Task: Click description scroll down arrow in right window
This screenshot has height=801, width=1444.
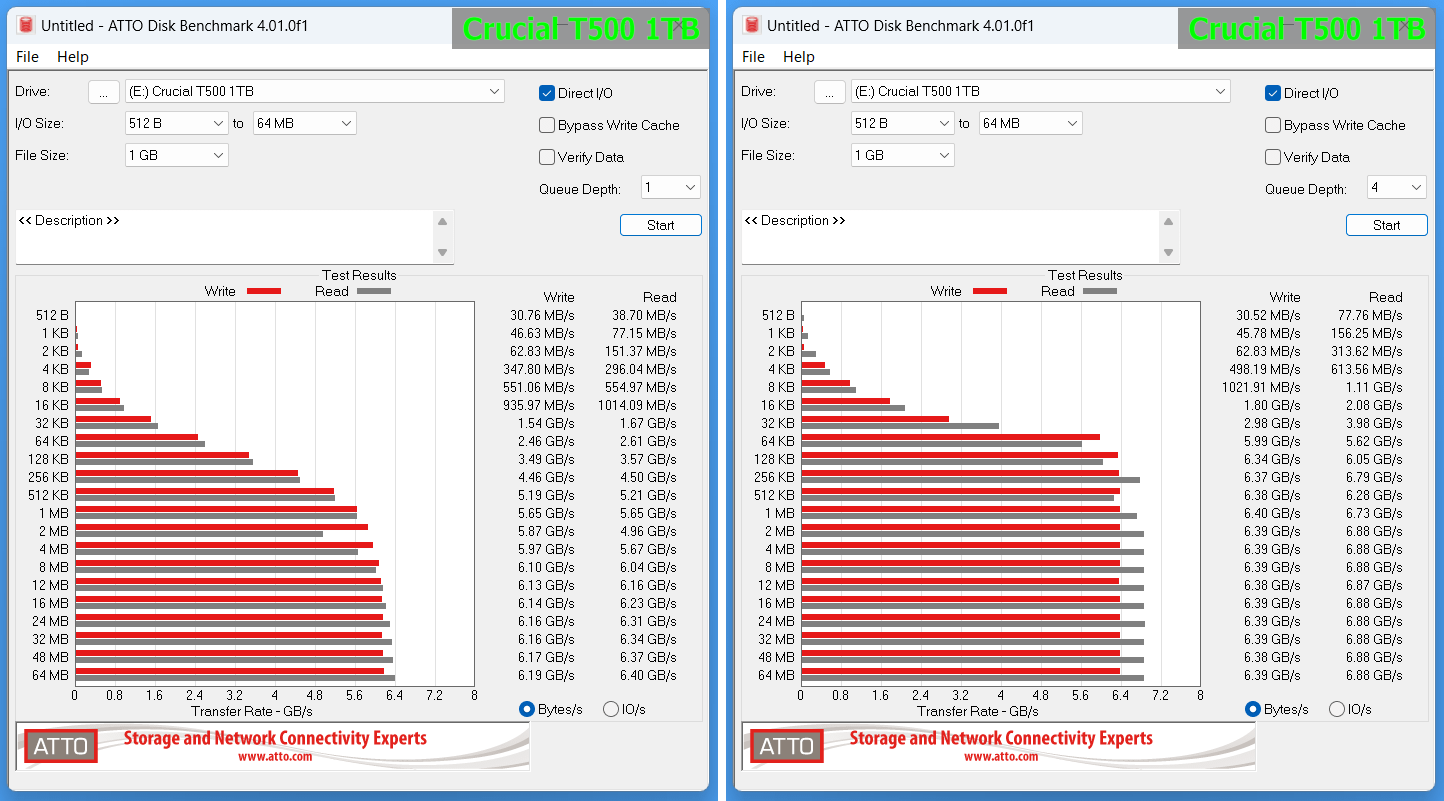Action: 1169,253
